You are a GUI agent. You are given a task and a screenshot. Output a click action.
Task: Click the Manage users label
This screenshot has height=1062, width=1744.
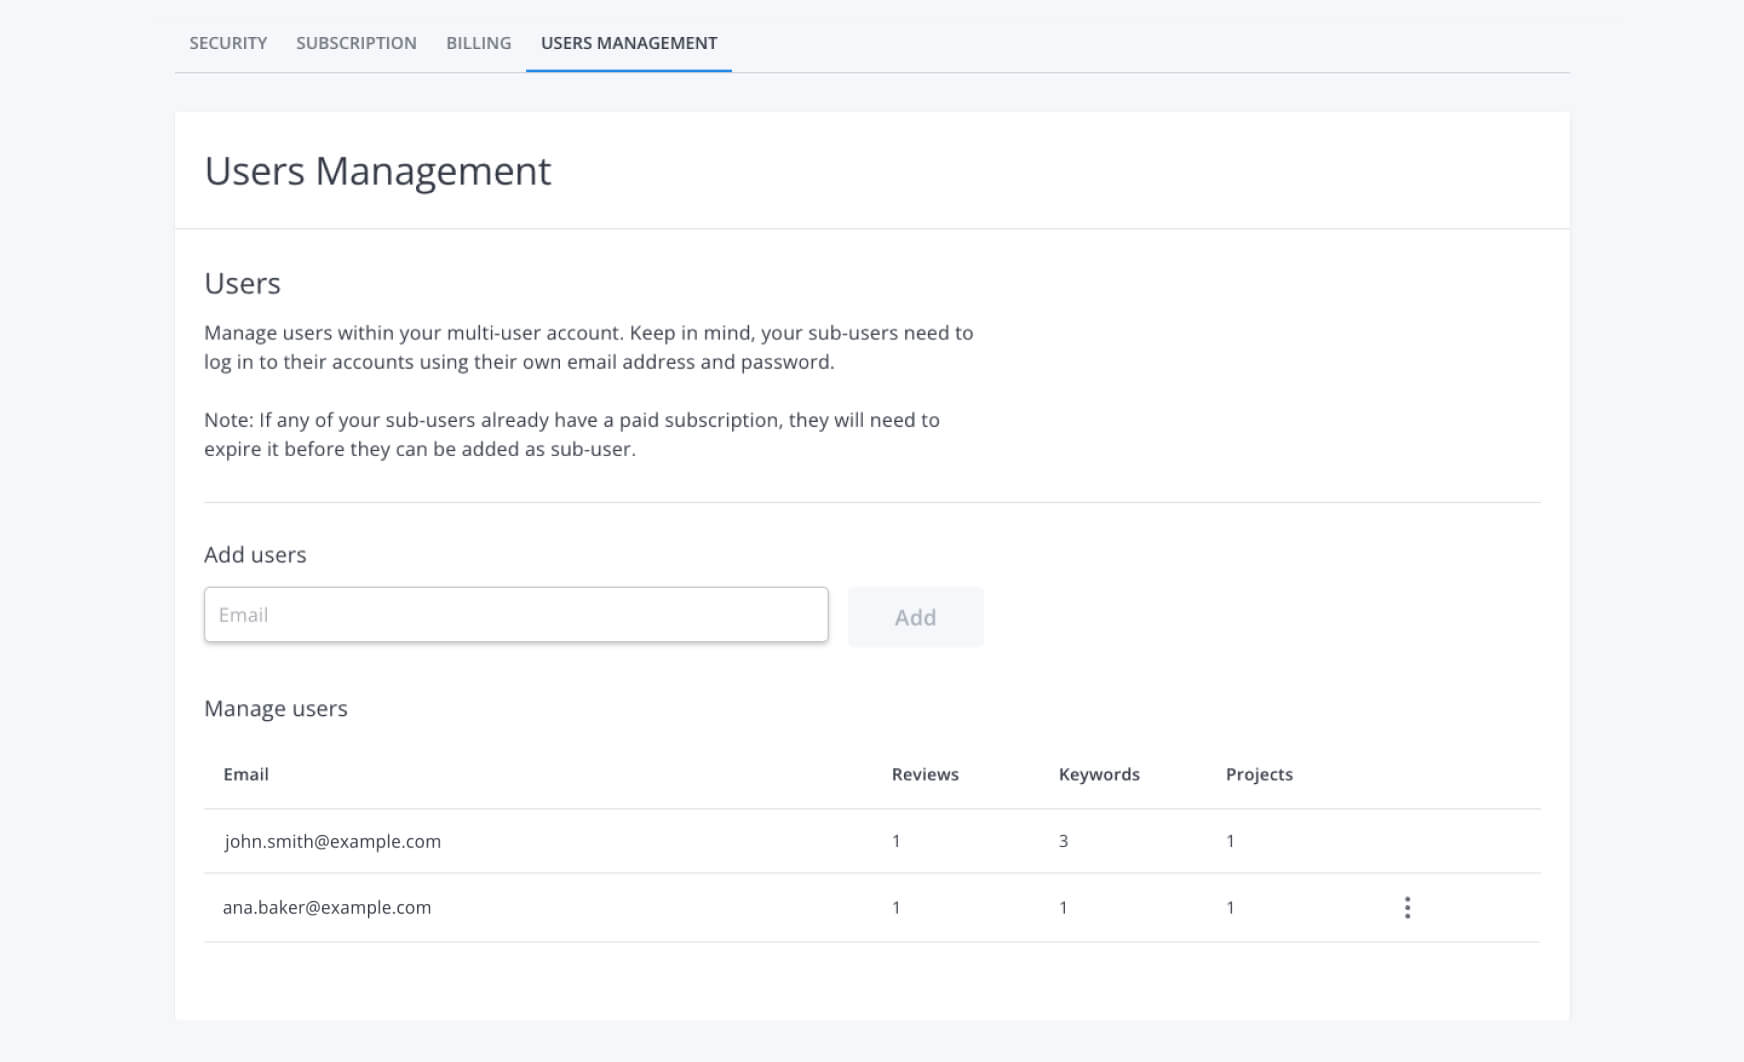pyautogui.click(x=276, y=709)
